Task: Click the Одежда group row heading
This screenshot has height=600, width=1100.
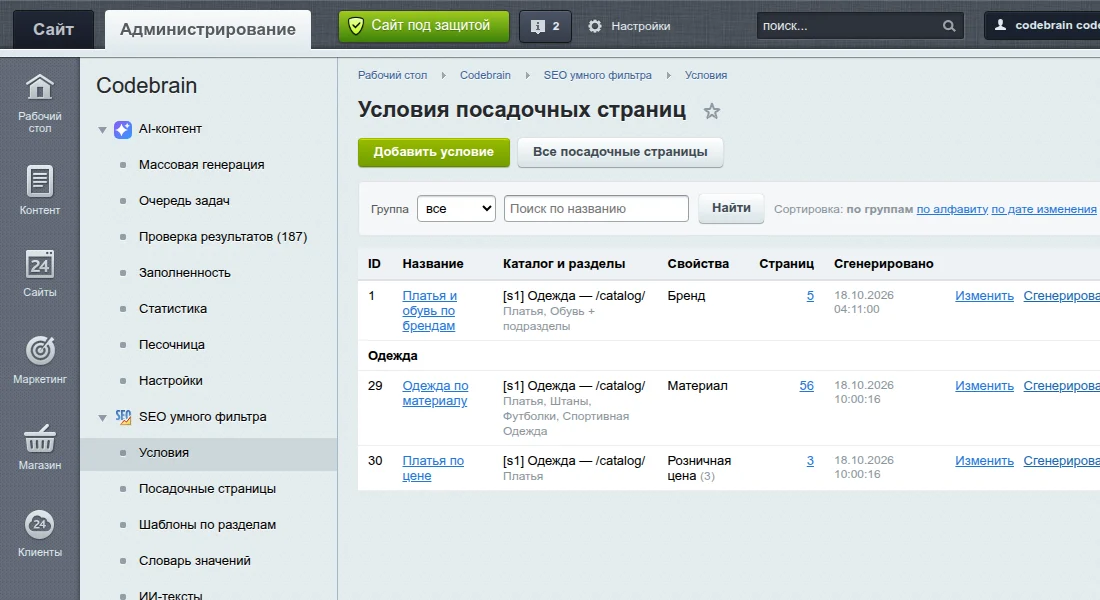Action: click(x=393, y=356)
